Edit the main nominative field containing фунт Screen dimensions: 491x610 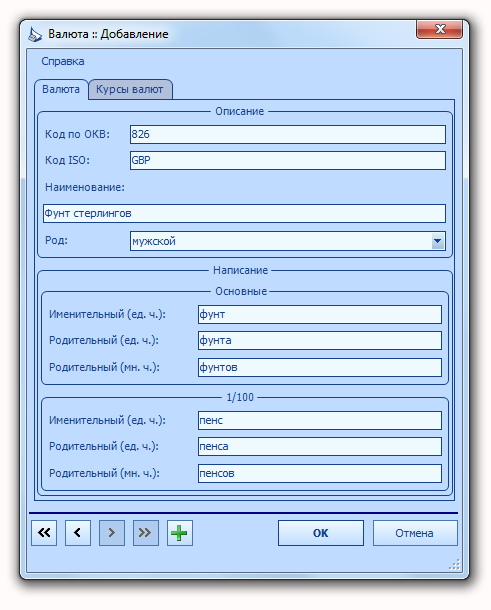tap(320, 314)
